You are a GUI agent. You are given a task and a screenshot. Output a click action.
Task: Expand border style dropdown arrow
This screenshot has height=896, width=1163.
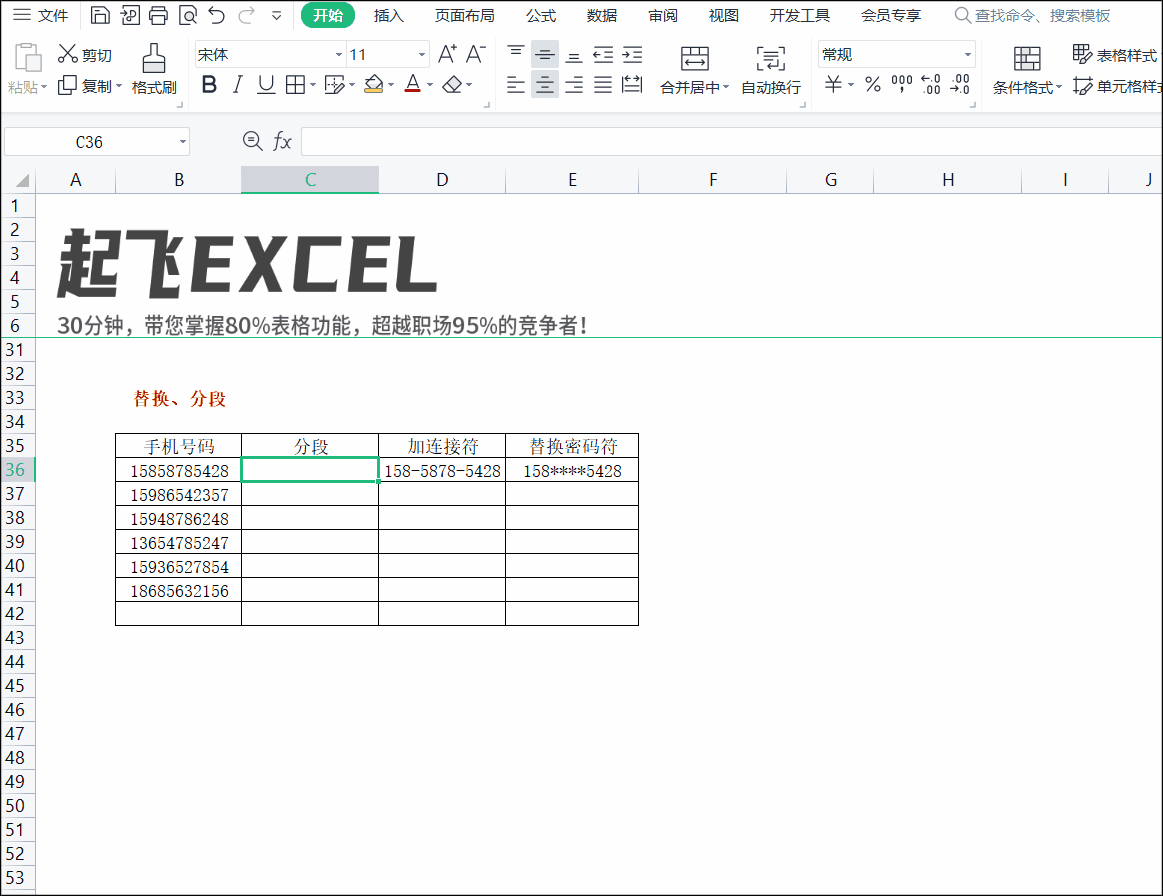pos(313,85)
